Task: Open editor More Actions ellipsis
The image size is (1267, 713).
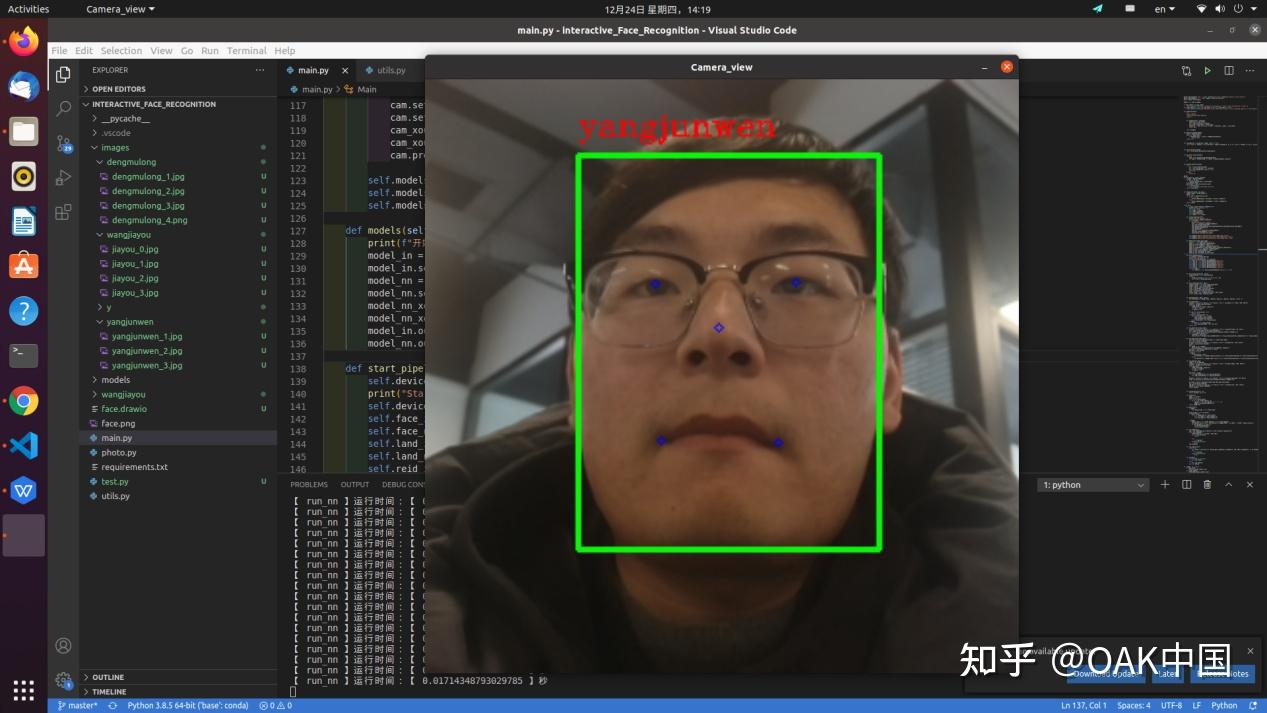Action: point(1250,70)
